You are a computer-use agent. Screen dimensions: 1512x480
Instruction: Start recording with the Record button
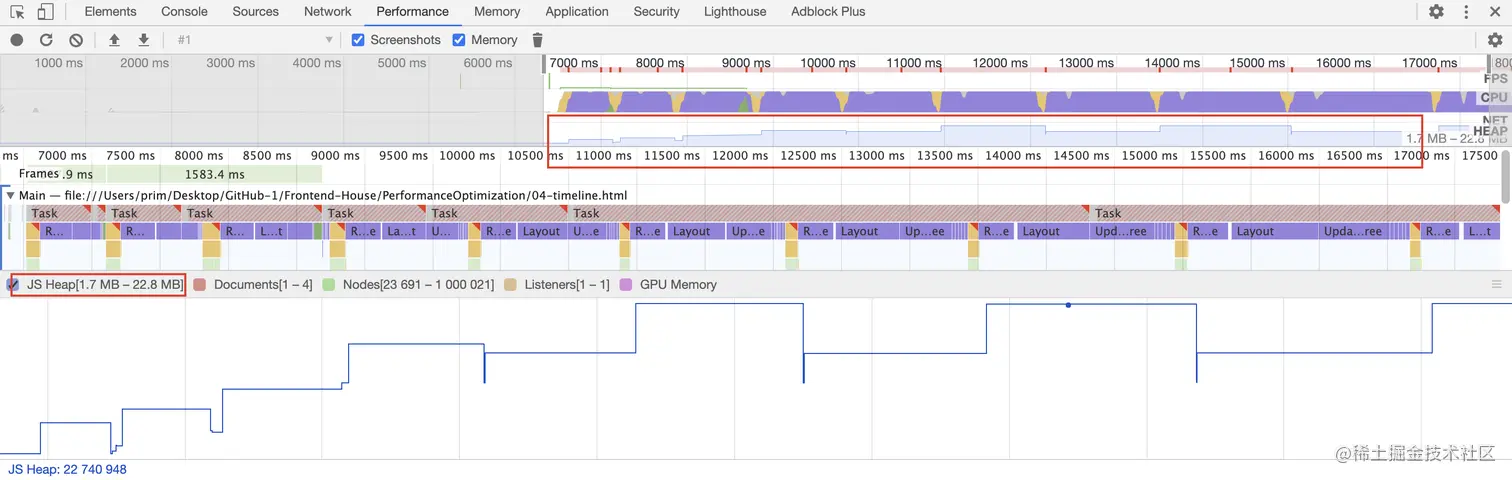pos(17,40)
